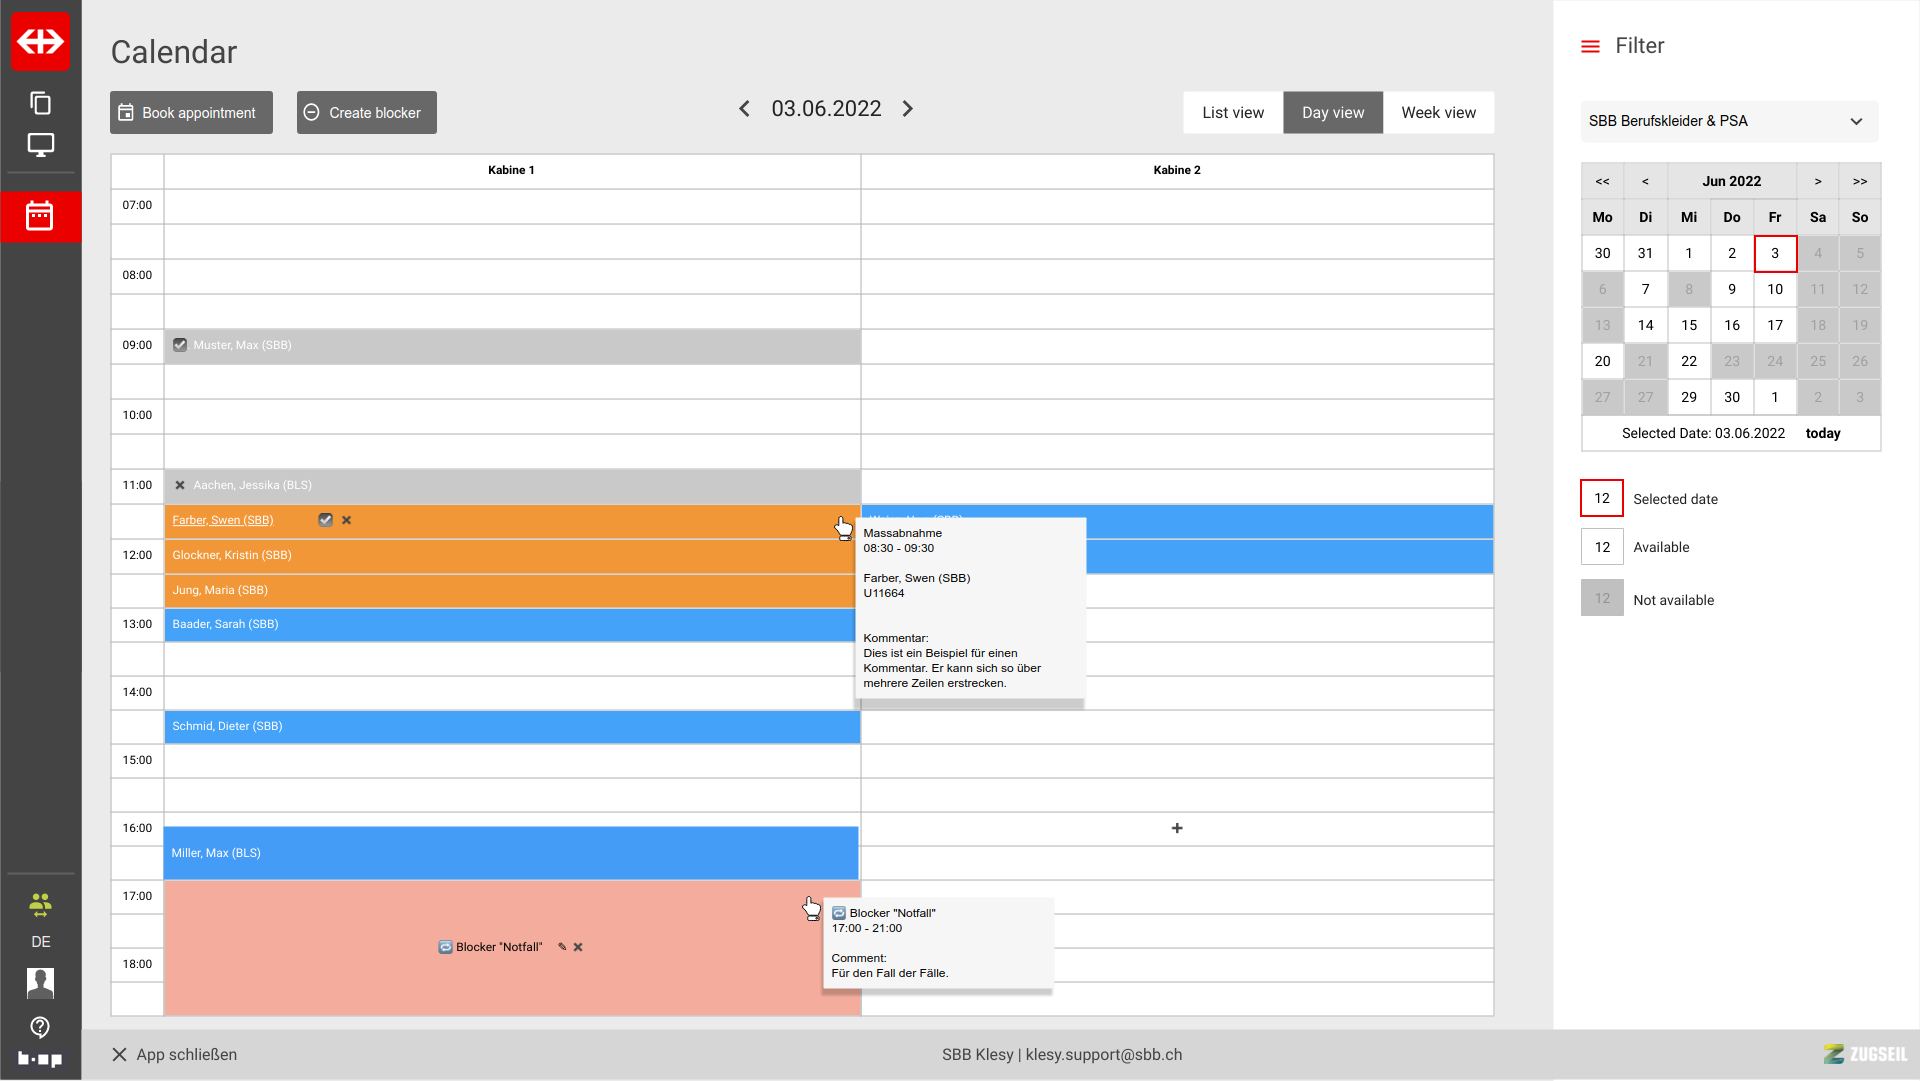Switch to List view tab
1920x1081 pixels.
[1232, 113]
